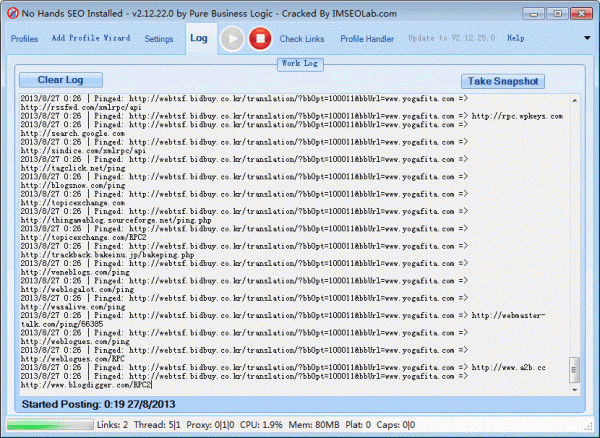Click the window resize grip in status bar
Viewport: 600px width, 438px height.
589,426
